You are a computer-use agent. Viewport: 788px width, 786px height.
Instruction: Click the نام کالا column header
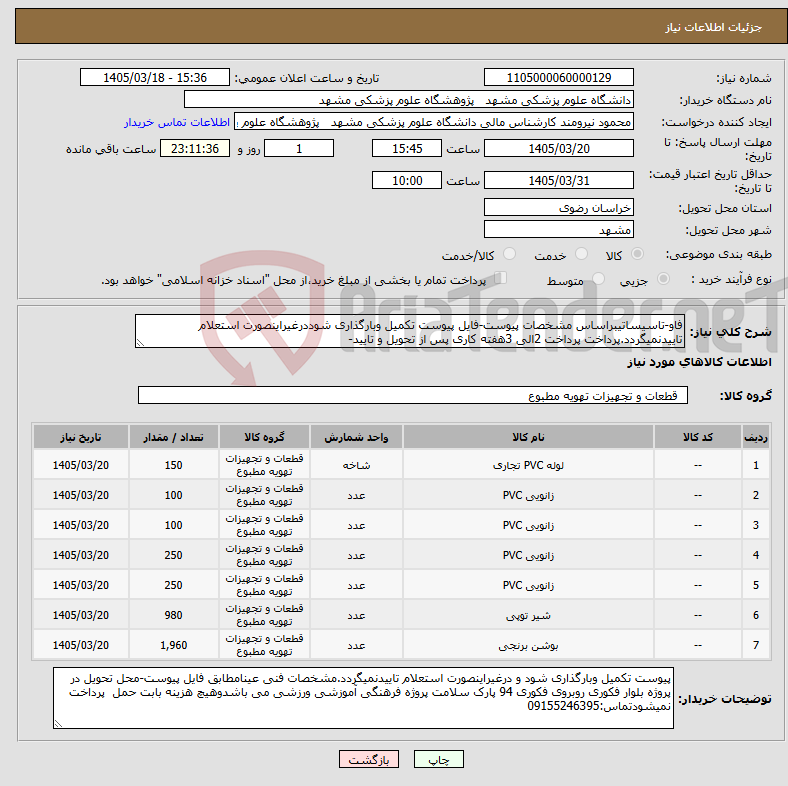(x=528, y=437)
